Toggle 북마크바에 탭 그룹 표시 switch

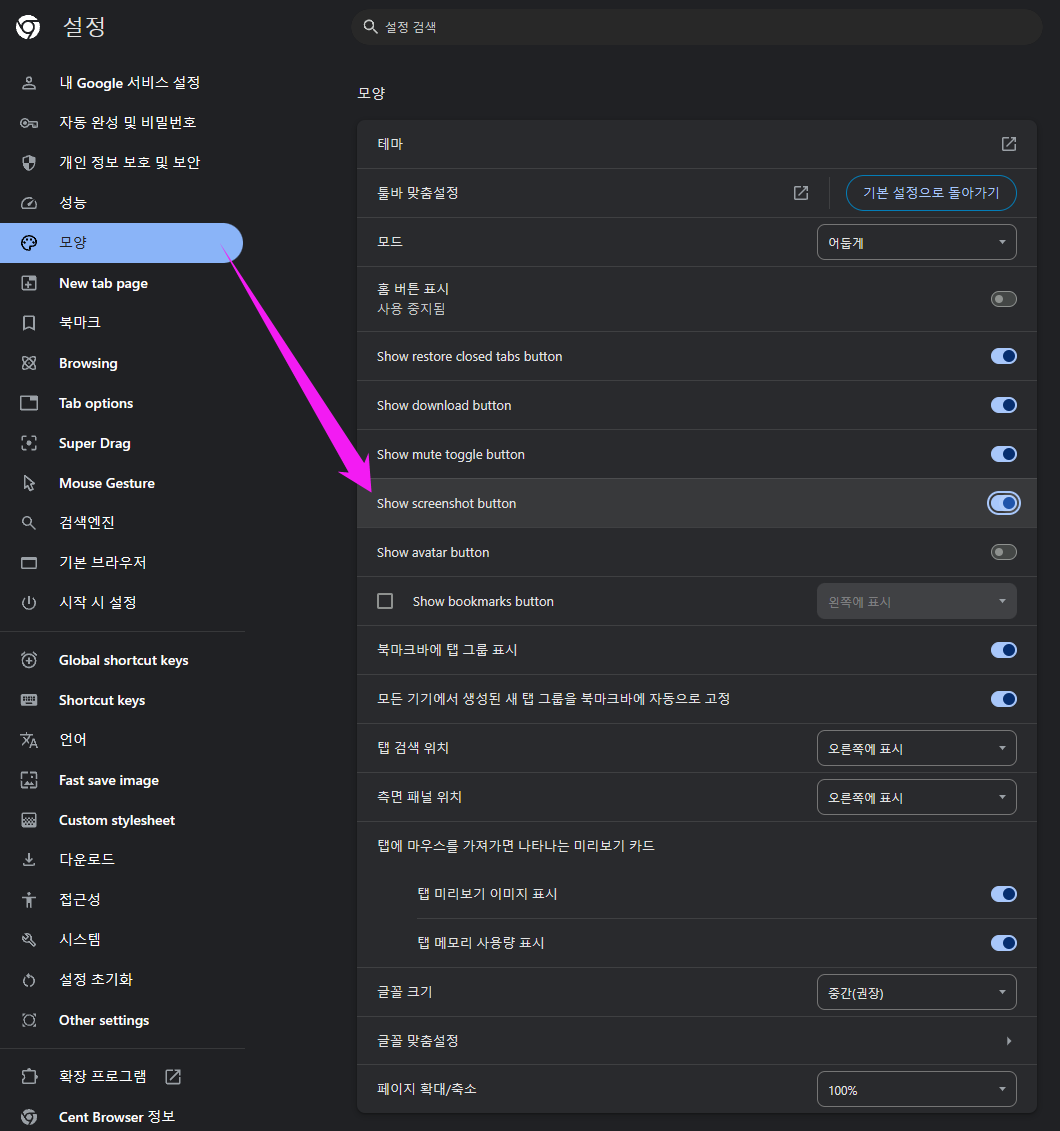[x=1003, y=650]
